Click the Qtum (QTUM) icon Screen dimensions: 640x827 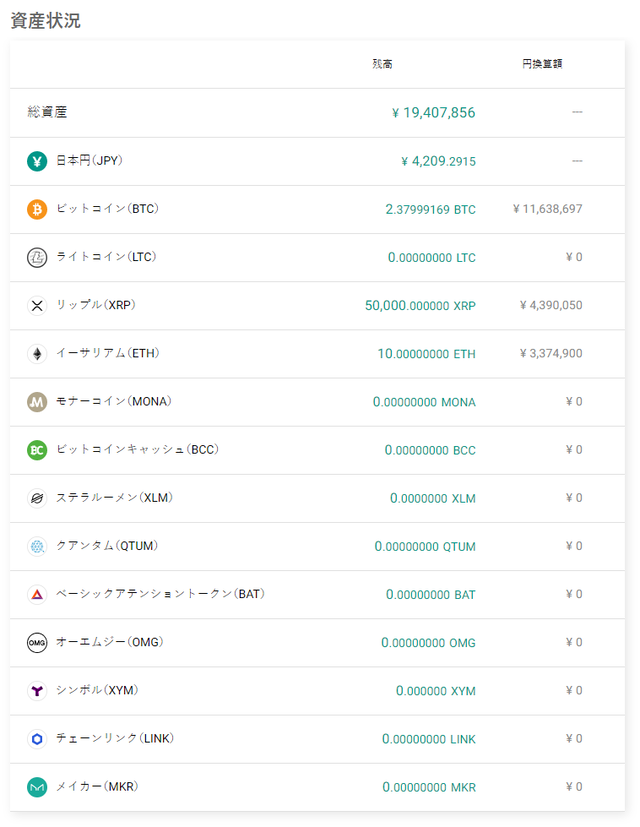click(x=37, y=546)
